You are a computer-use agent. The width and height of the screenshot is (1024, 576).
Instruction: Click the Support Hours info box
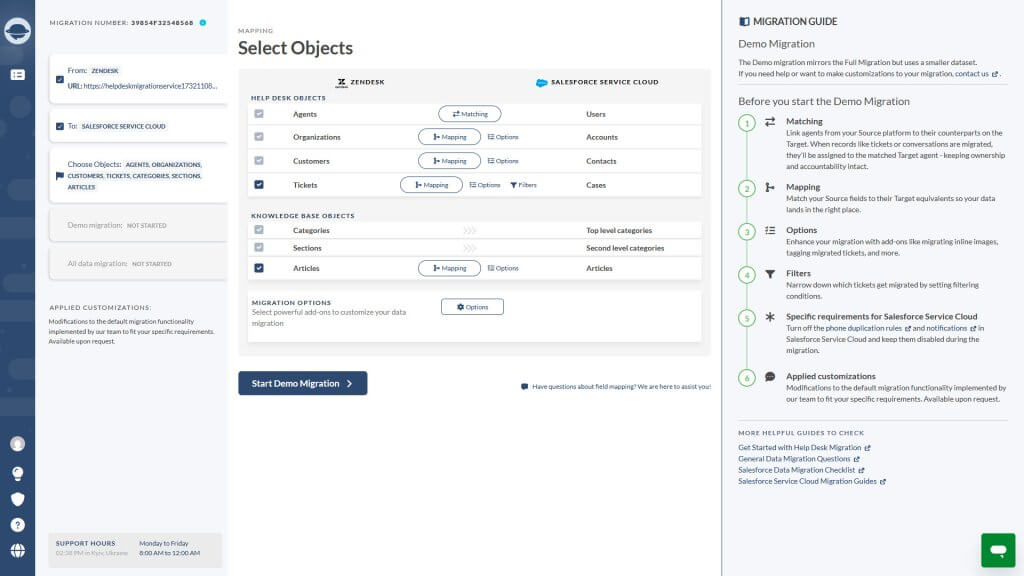[x=135, y=550]
